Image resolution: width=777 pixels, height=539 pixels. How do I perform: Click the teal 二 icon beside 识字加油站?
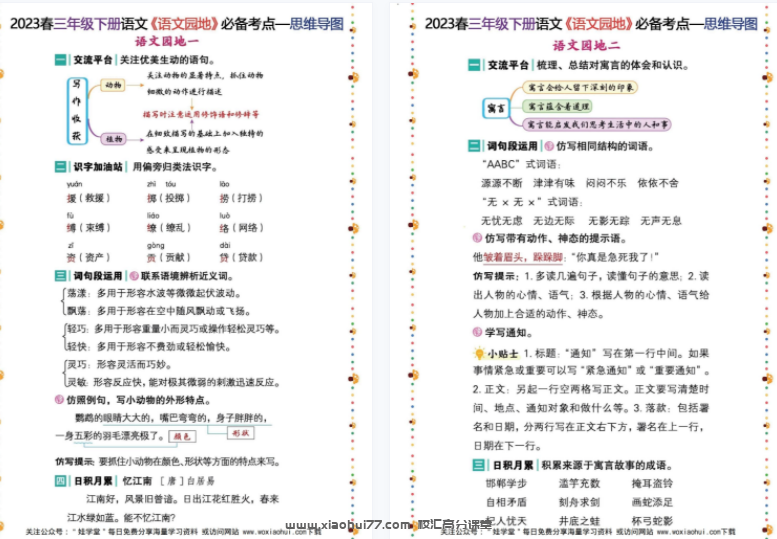pyautogui.click(x=60, y=167)
